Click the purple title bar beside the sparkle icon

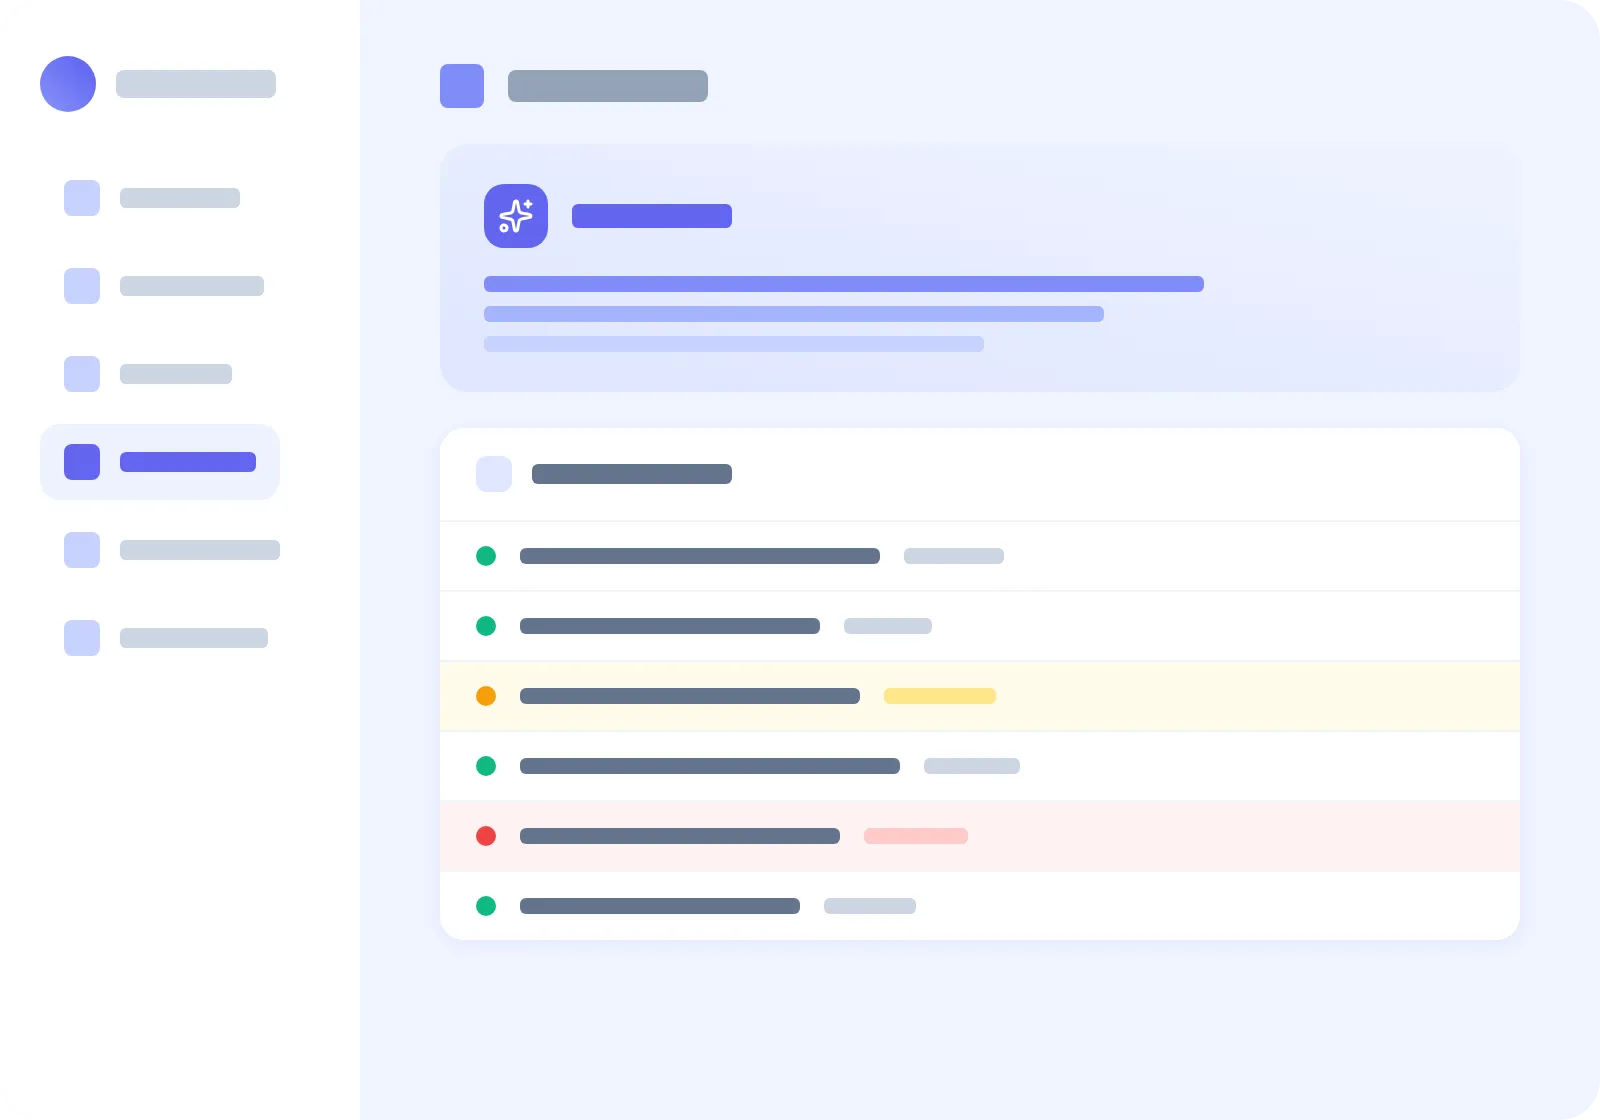click(x=652, y=216)
